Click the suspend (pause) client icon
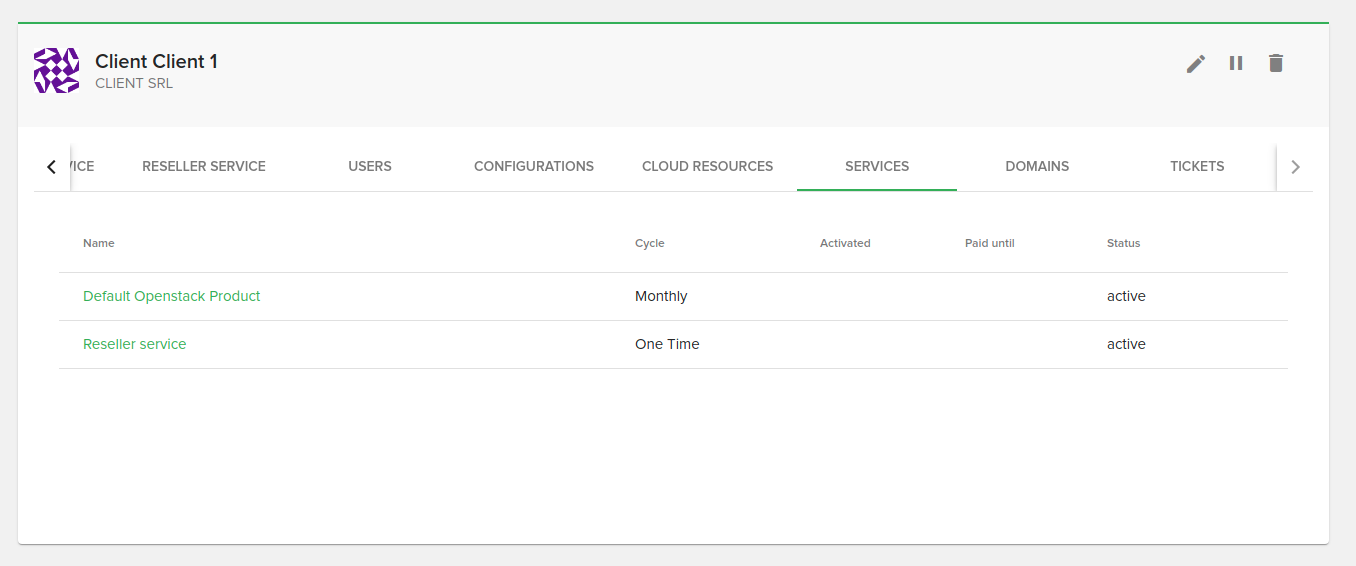 (x=1236, y=63)
